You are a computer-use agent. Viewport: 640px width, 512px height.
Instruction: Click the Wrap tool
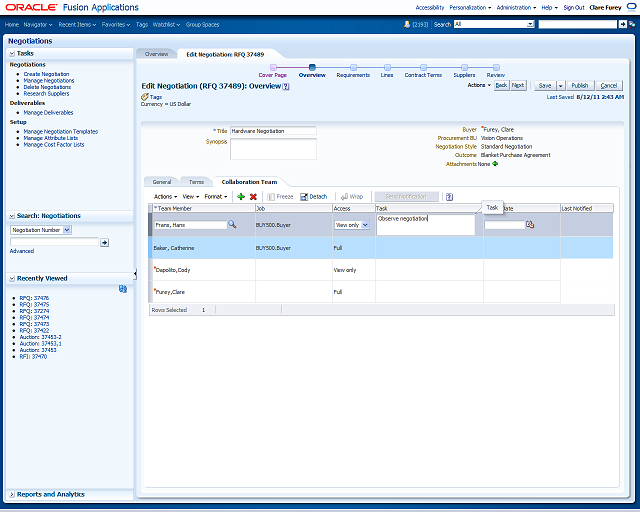pos(352,197)
